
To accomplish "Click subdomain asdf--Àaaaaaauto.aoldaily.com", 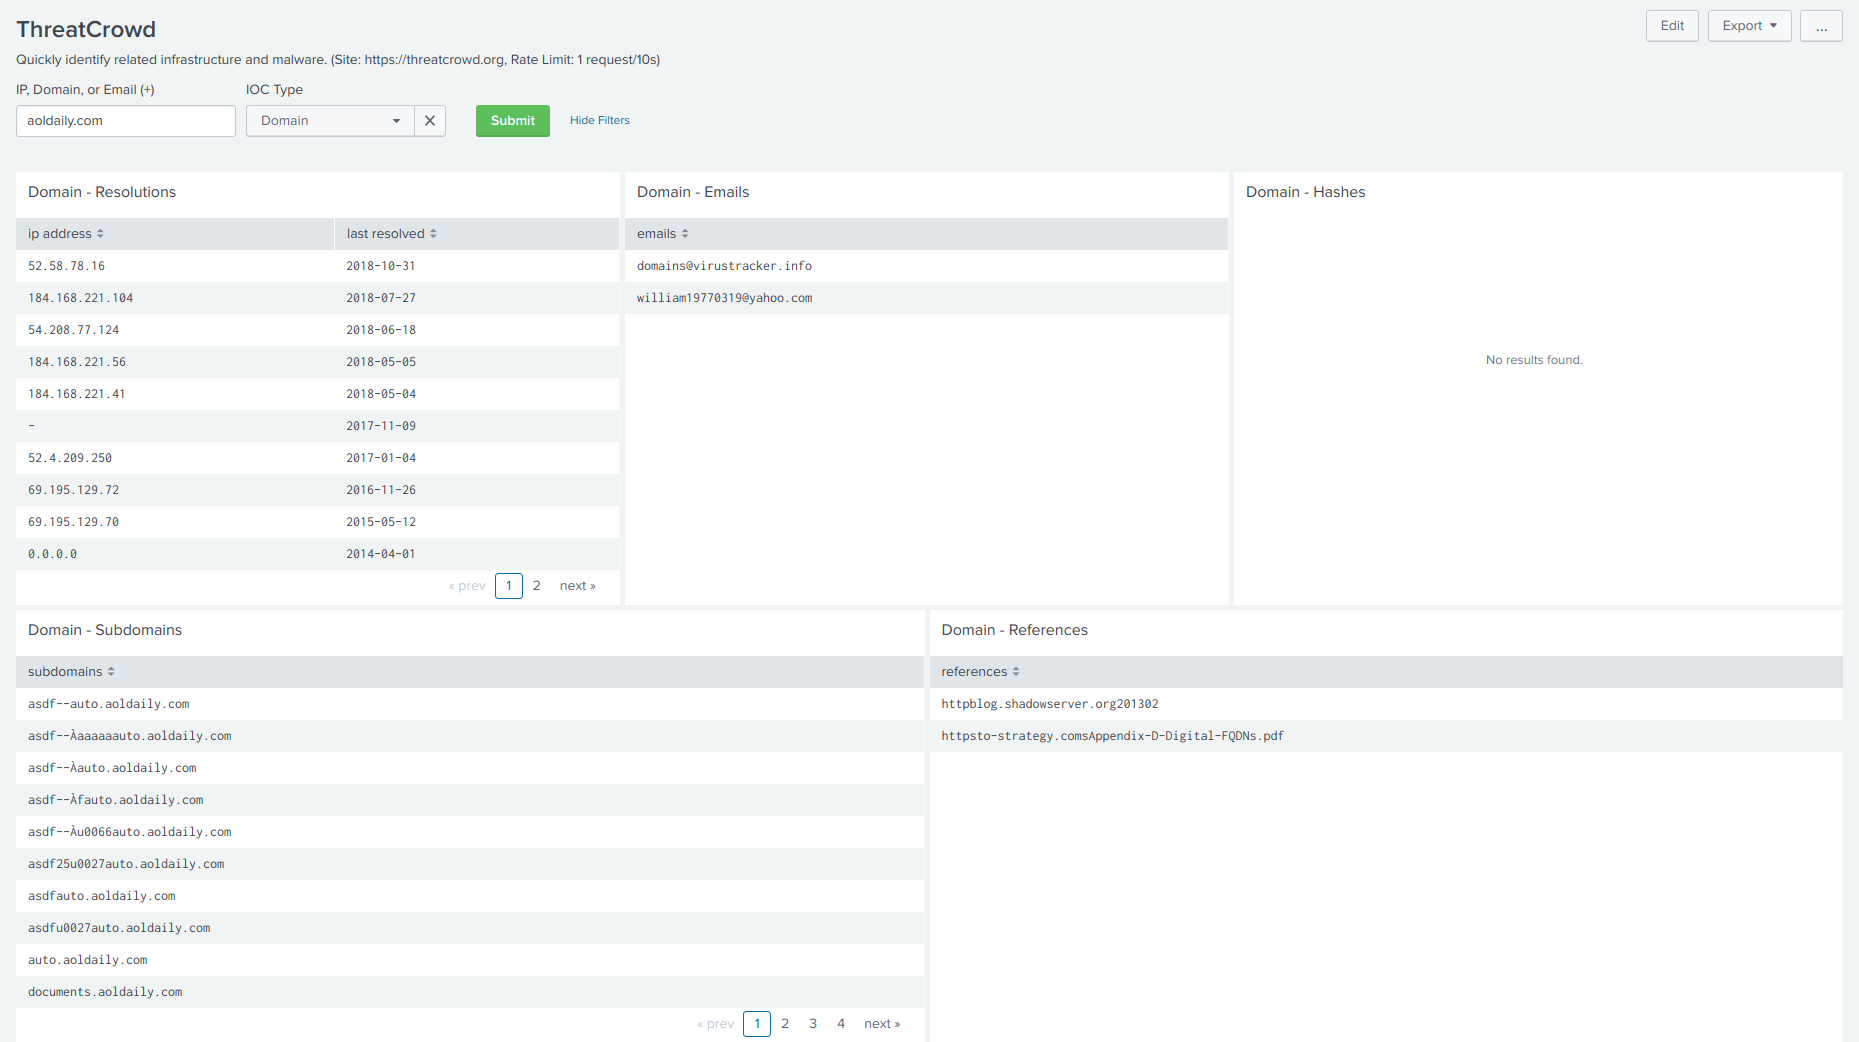I will tap(129, 736).
